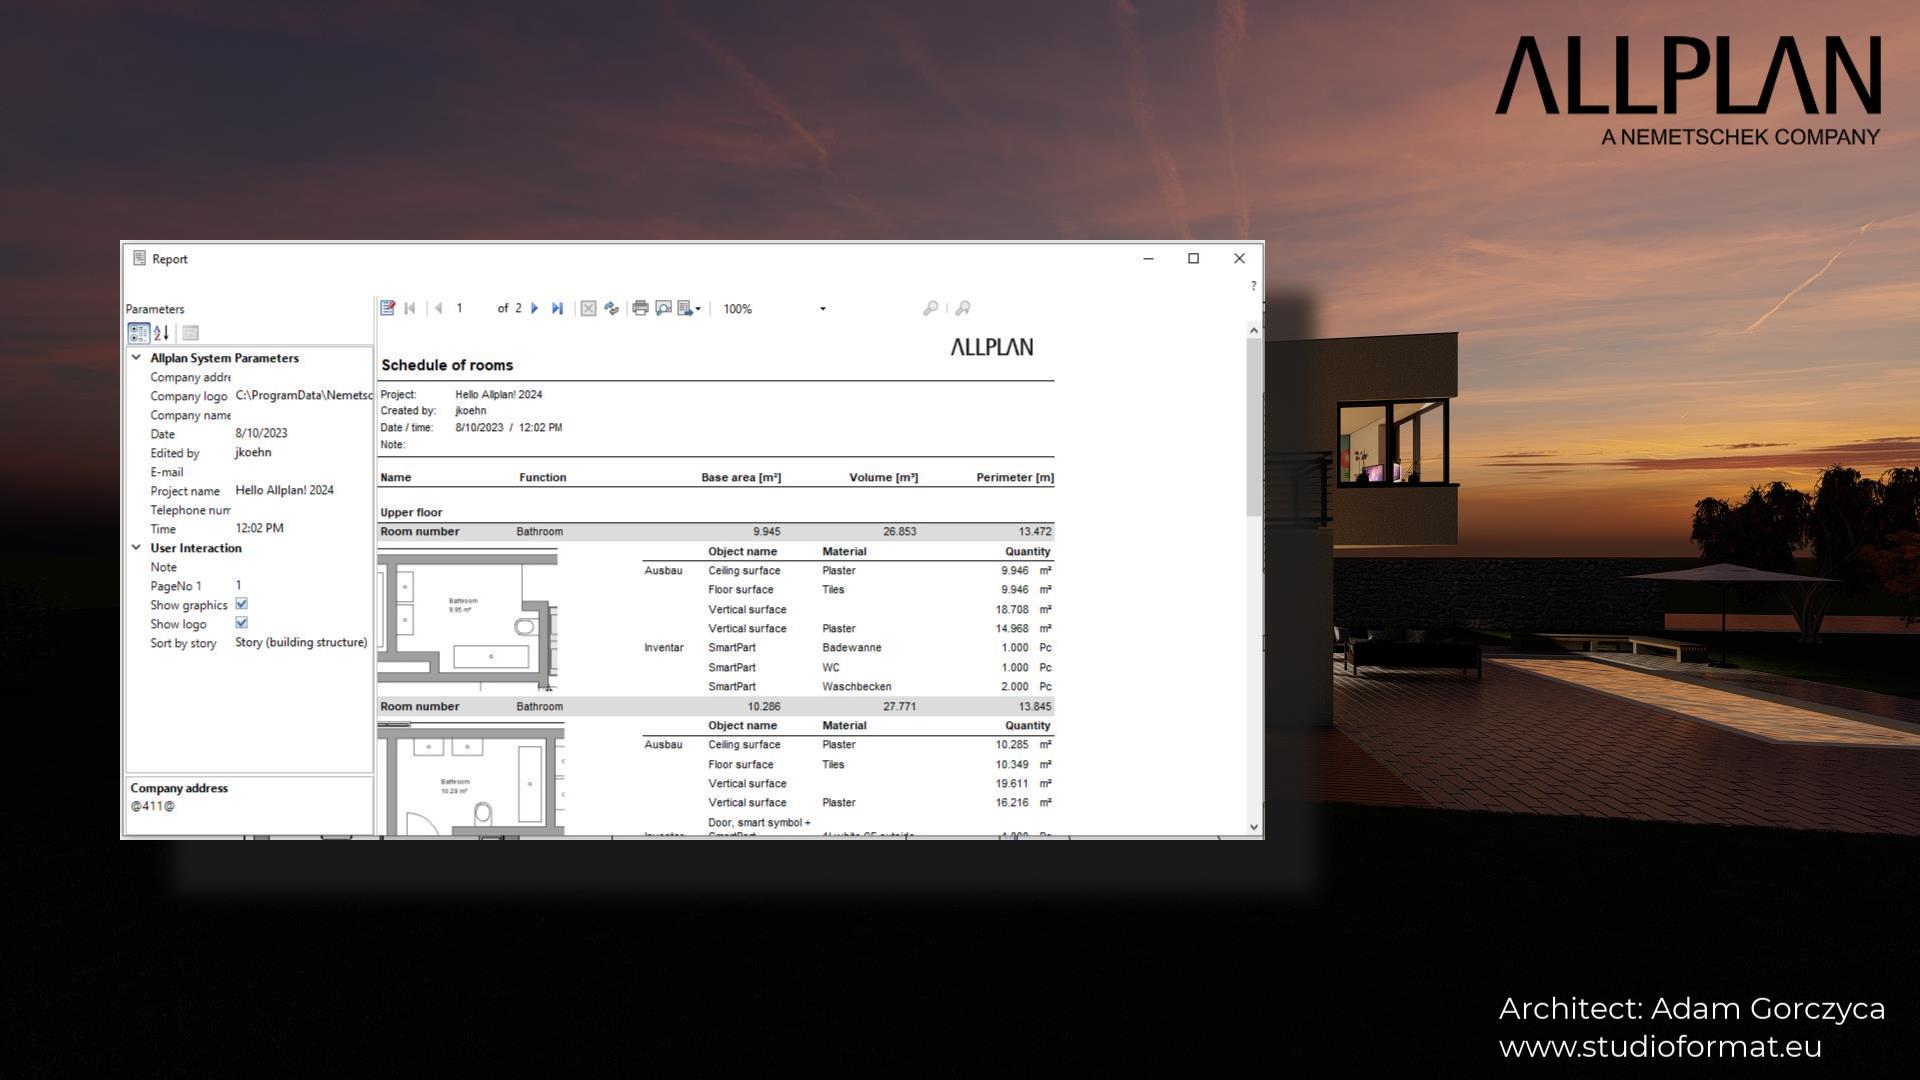Image resolution: width=1920 pixels, height=1080 pixels.
Task: Open print layout preview
Action: pos(663,308)
